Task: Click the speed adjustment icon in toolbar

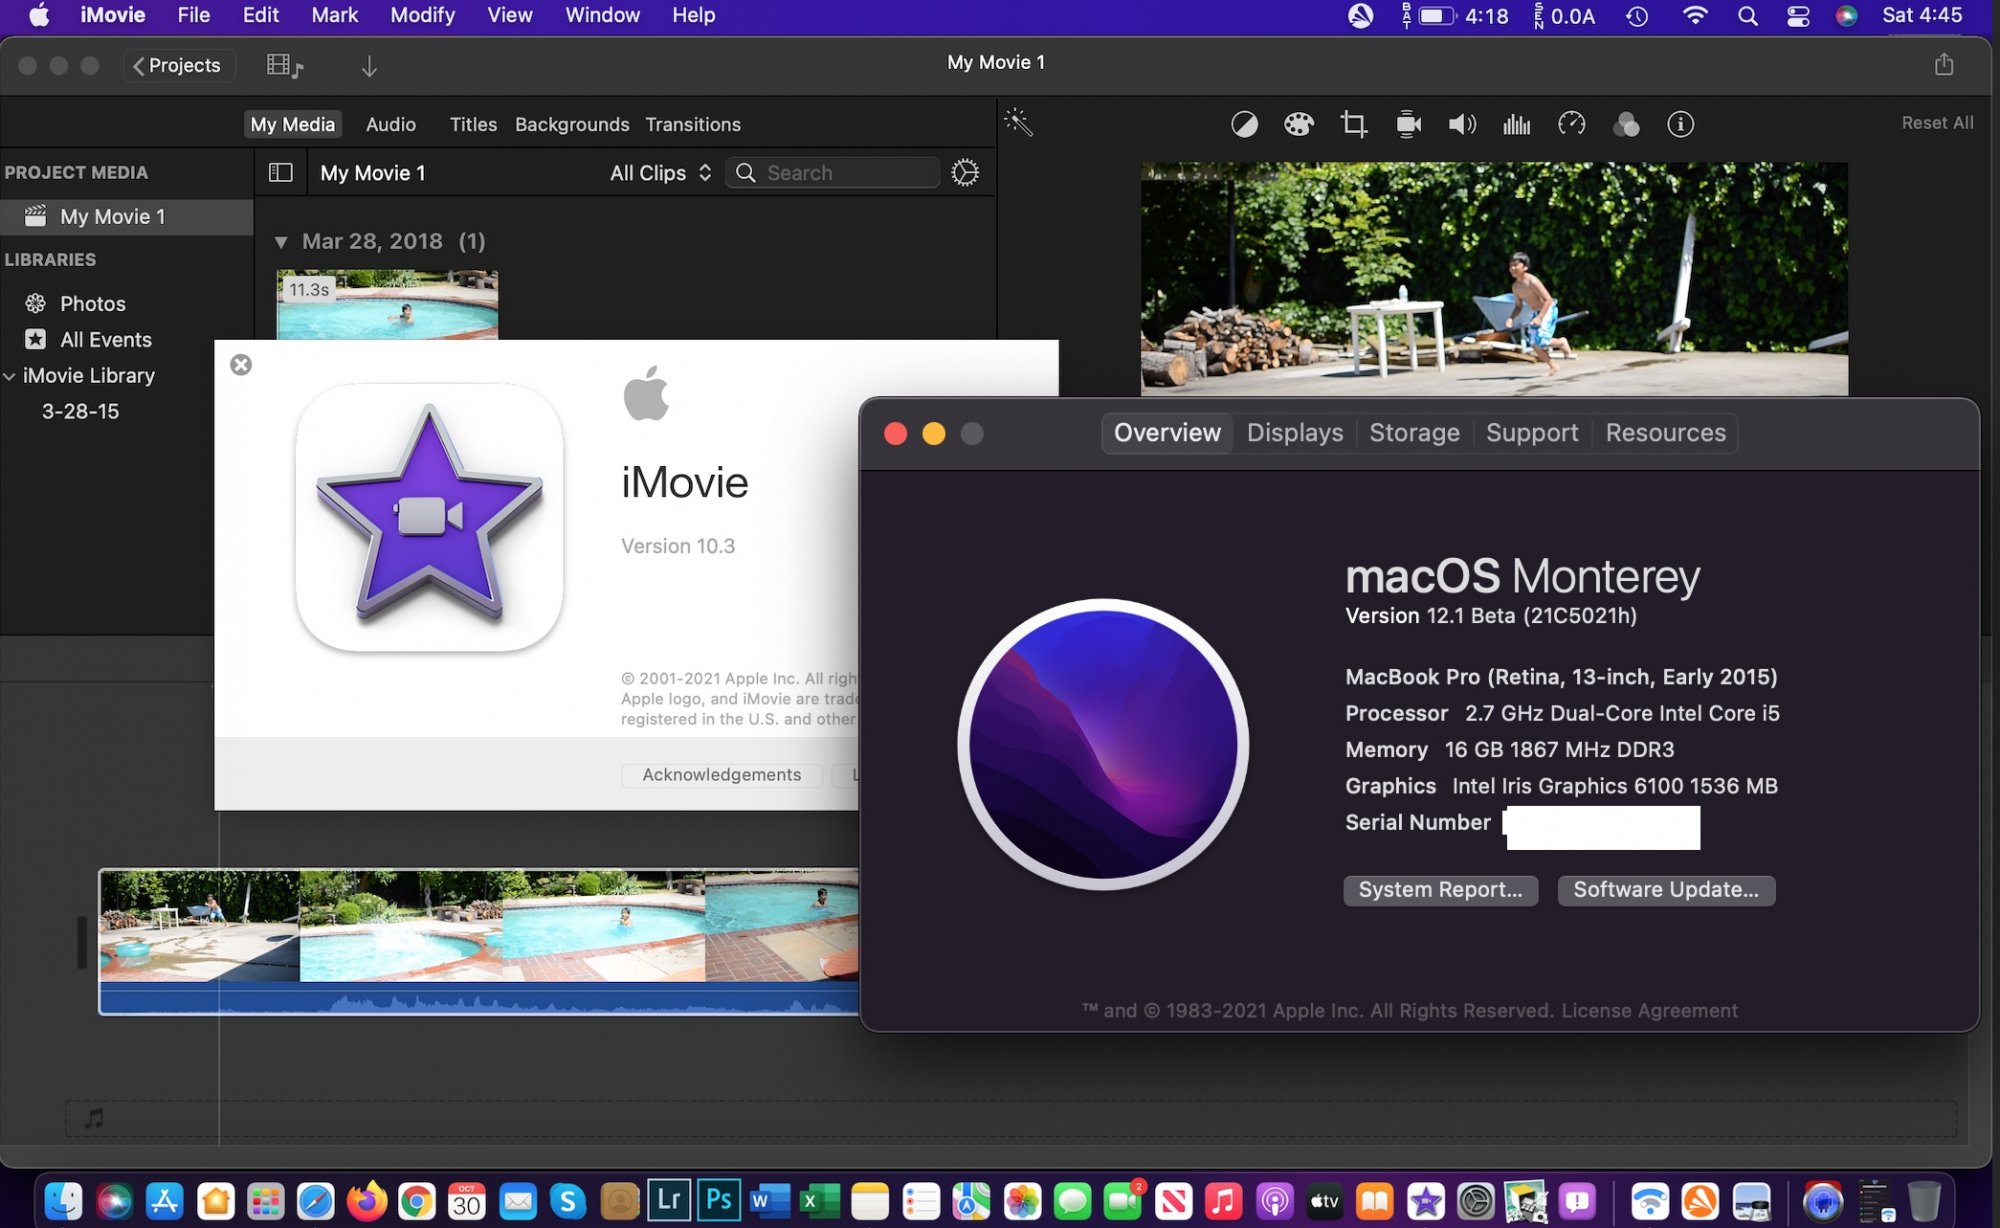Action: [1569, 124]
